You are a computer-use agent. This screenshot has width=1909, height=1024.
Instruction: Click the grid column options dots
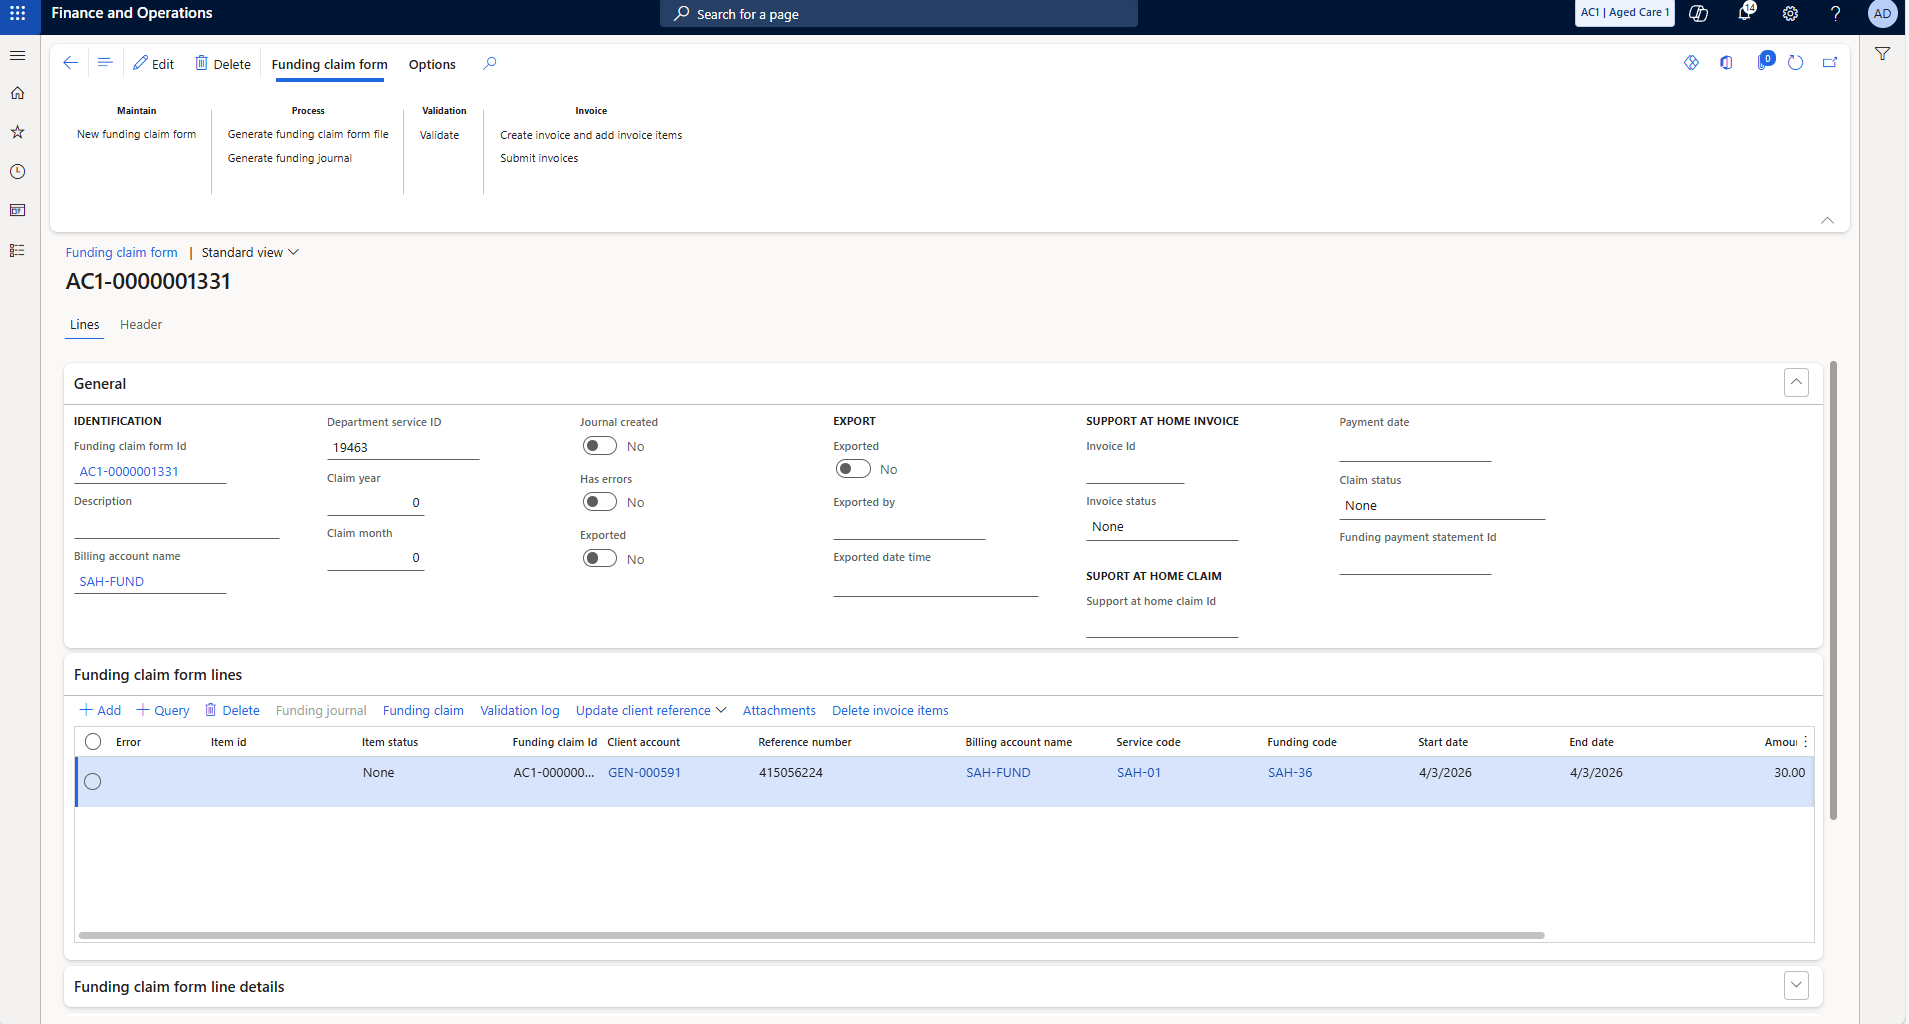[1805, 742]
